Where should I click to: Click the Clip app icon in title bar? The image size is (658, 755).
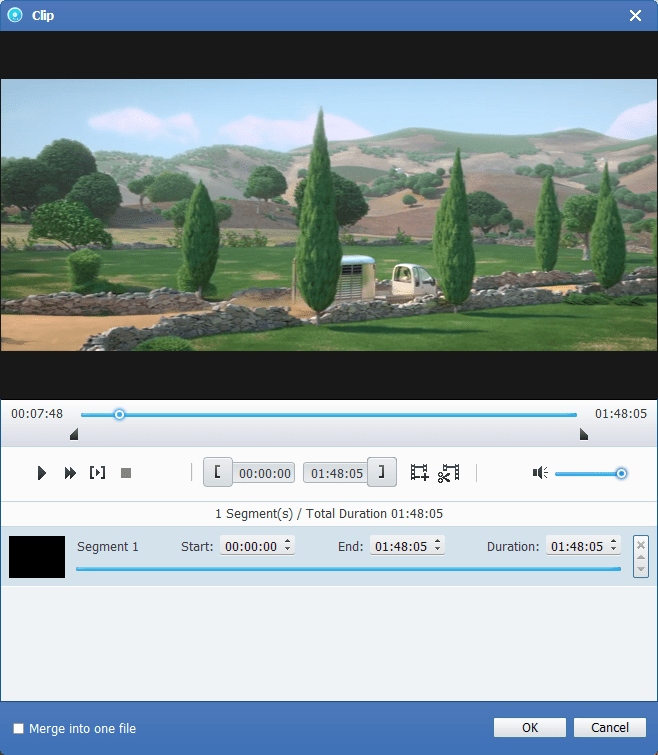[x=15, y=15]
